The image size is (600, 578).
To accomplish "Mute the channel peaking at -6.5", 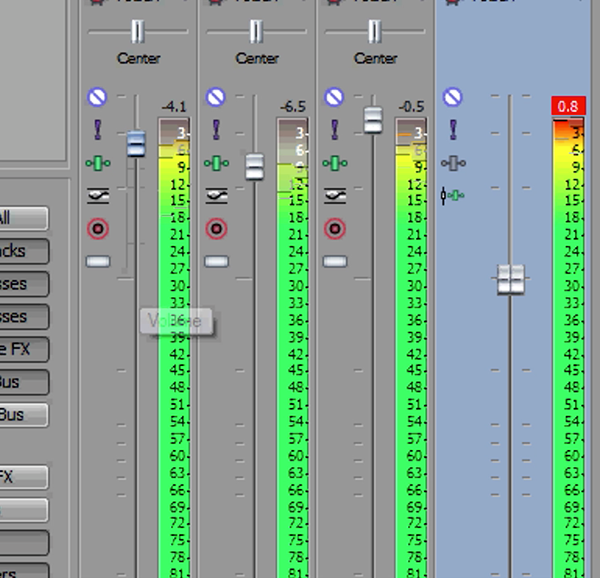I will [x=216, y=97].
